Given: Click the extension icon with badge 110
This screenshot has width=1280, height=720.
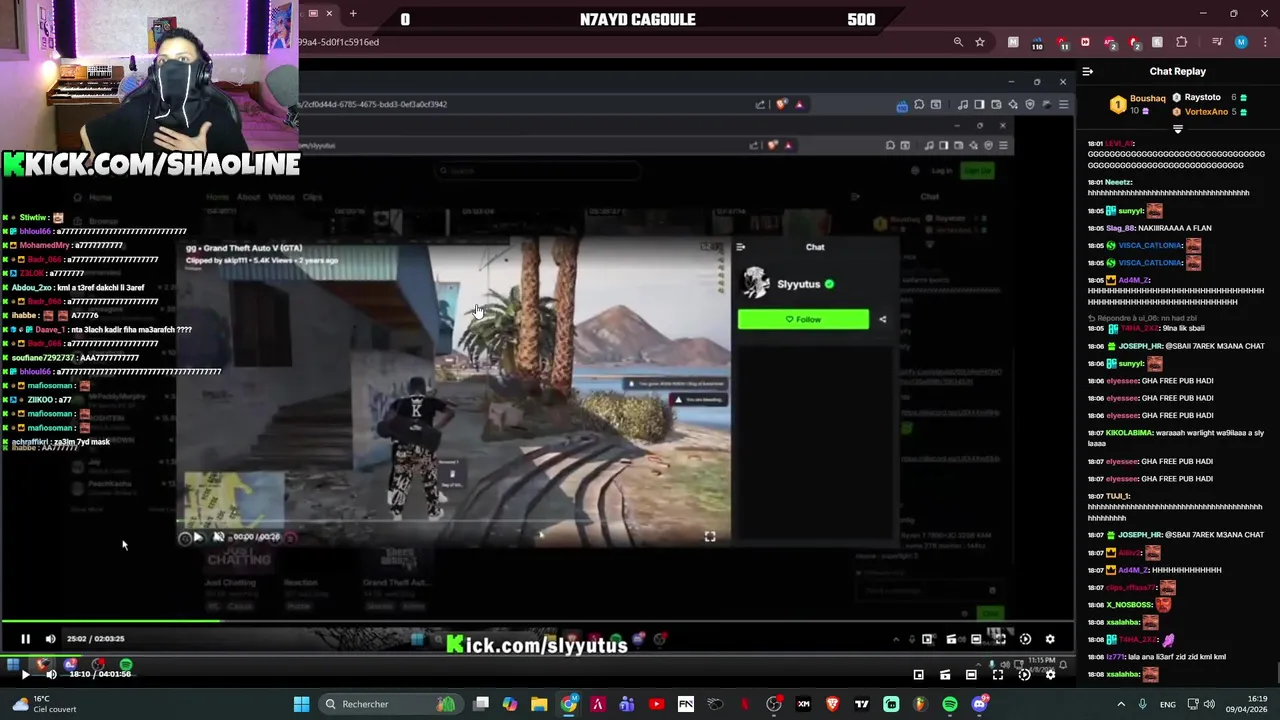Looking at the screenshot, I should pyautogui.click(x=1037, y=43).
